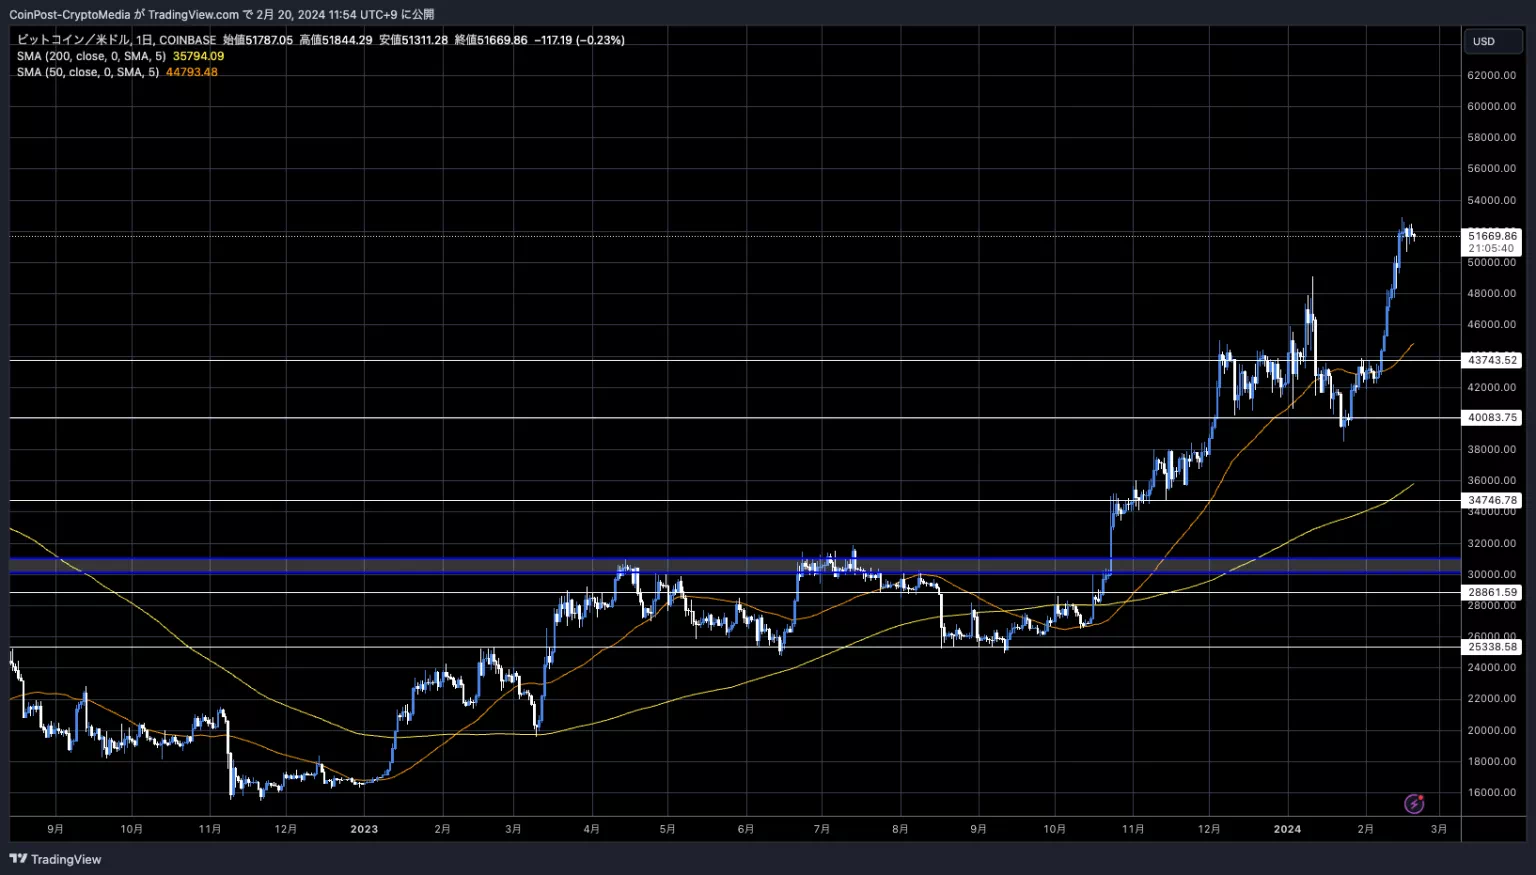Select the 43743.52 horizontal line label
This screenshot has width=1536, height=875.
coord(1493,360)
